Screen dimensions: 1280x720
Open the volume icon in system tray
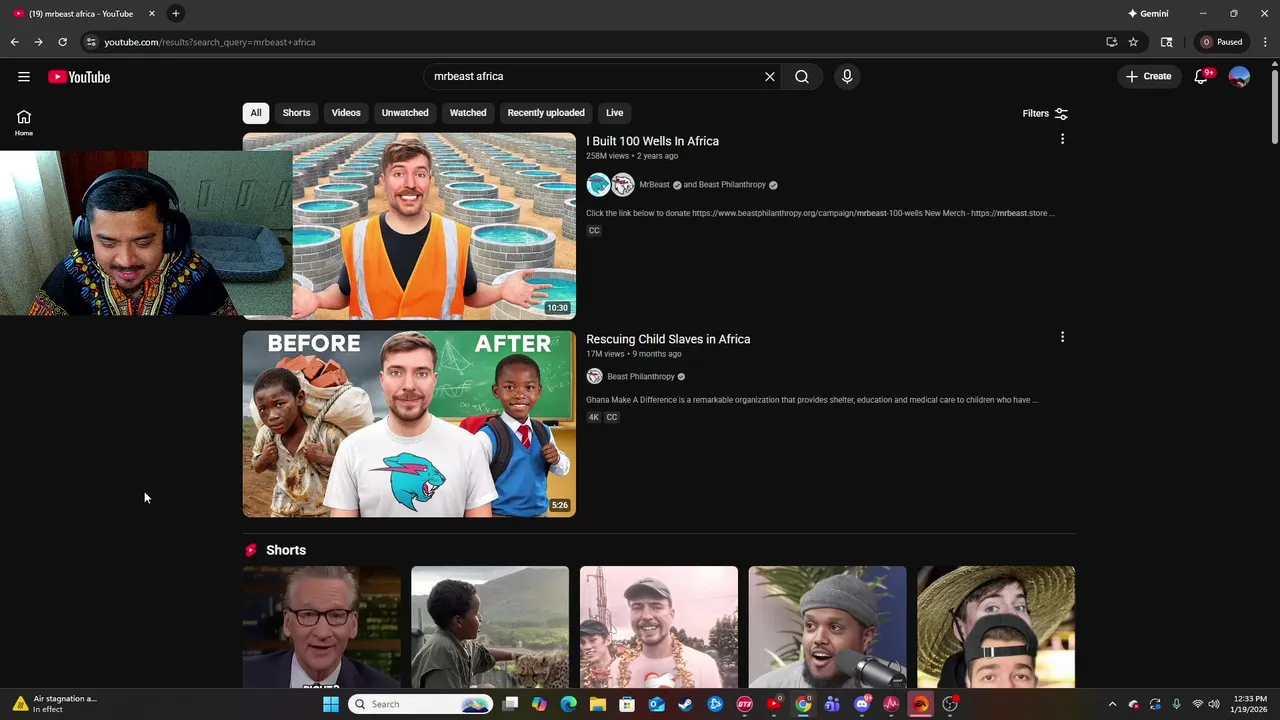pos(1213,704)
